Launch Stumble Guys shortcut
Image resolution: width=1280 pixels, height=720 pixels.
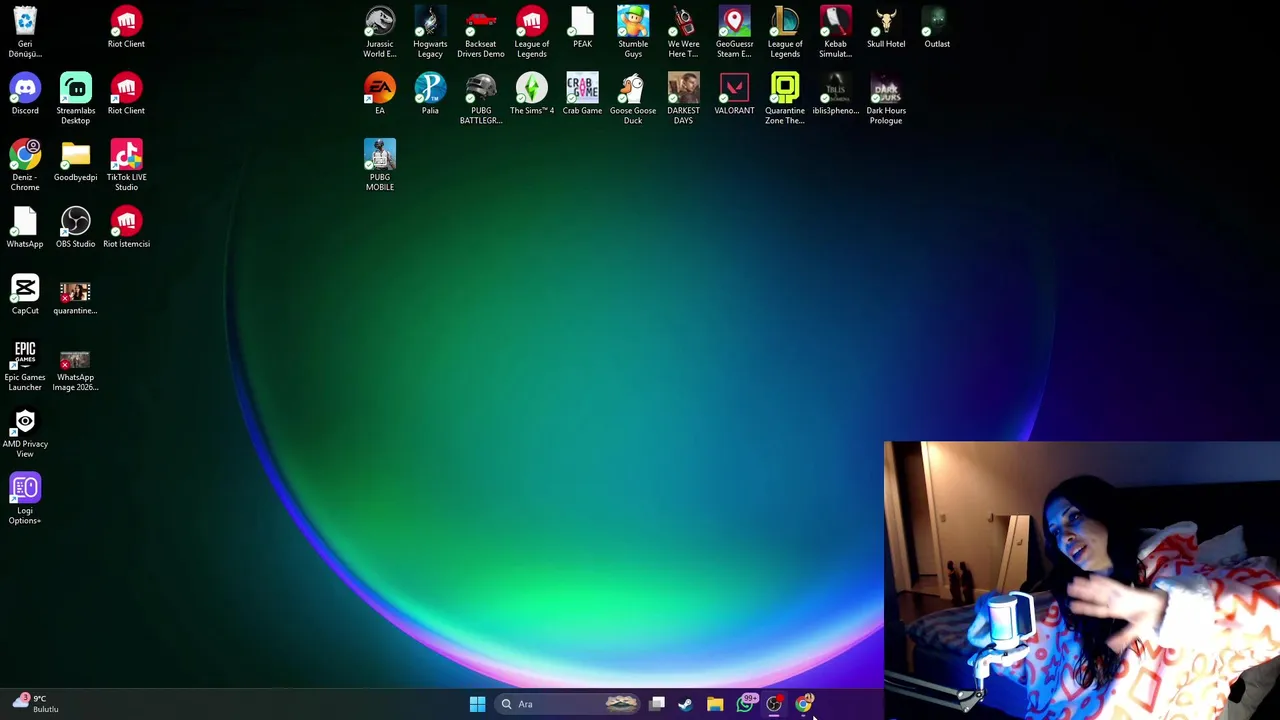click(633, 32)
